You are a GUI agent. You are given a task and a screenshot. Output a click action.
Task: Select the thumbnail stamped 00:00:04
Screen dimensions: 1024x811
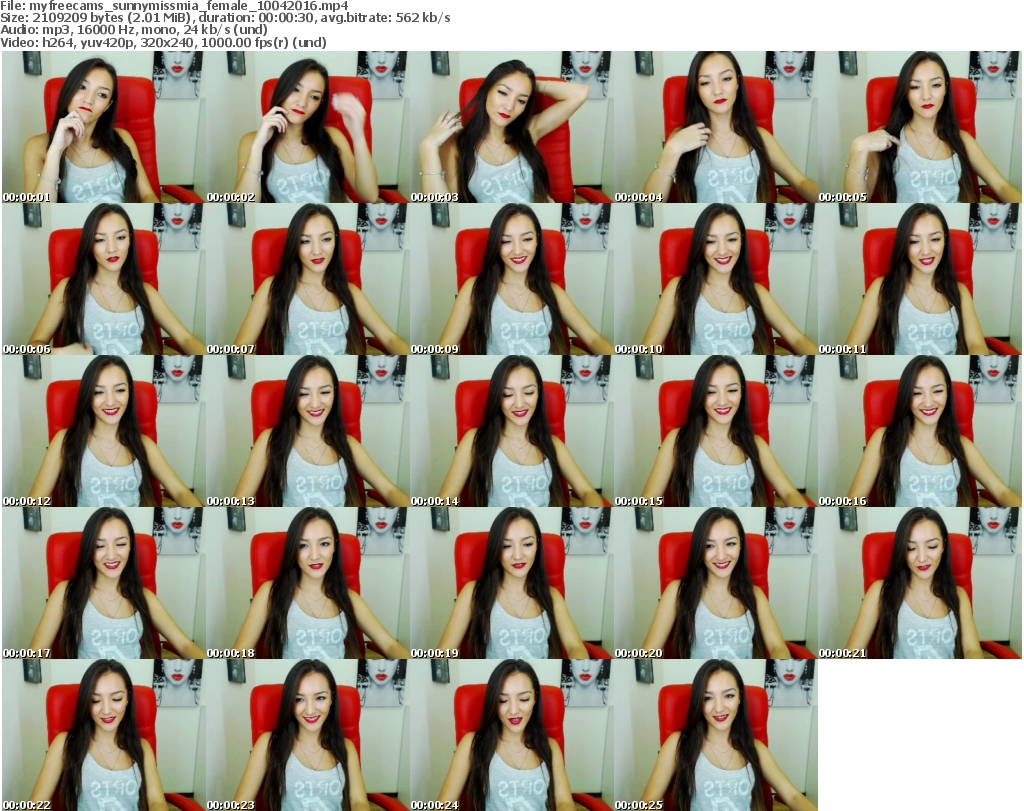click(716, 127)
